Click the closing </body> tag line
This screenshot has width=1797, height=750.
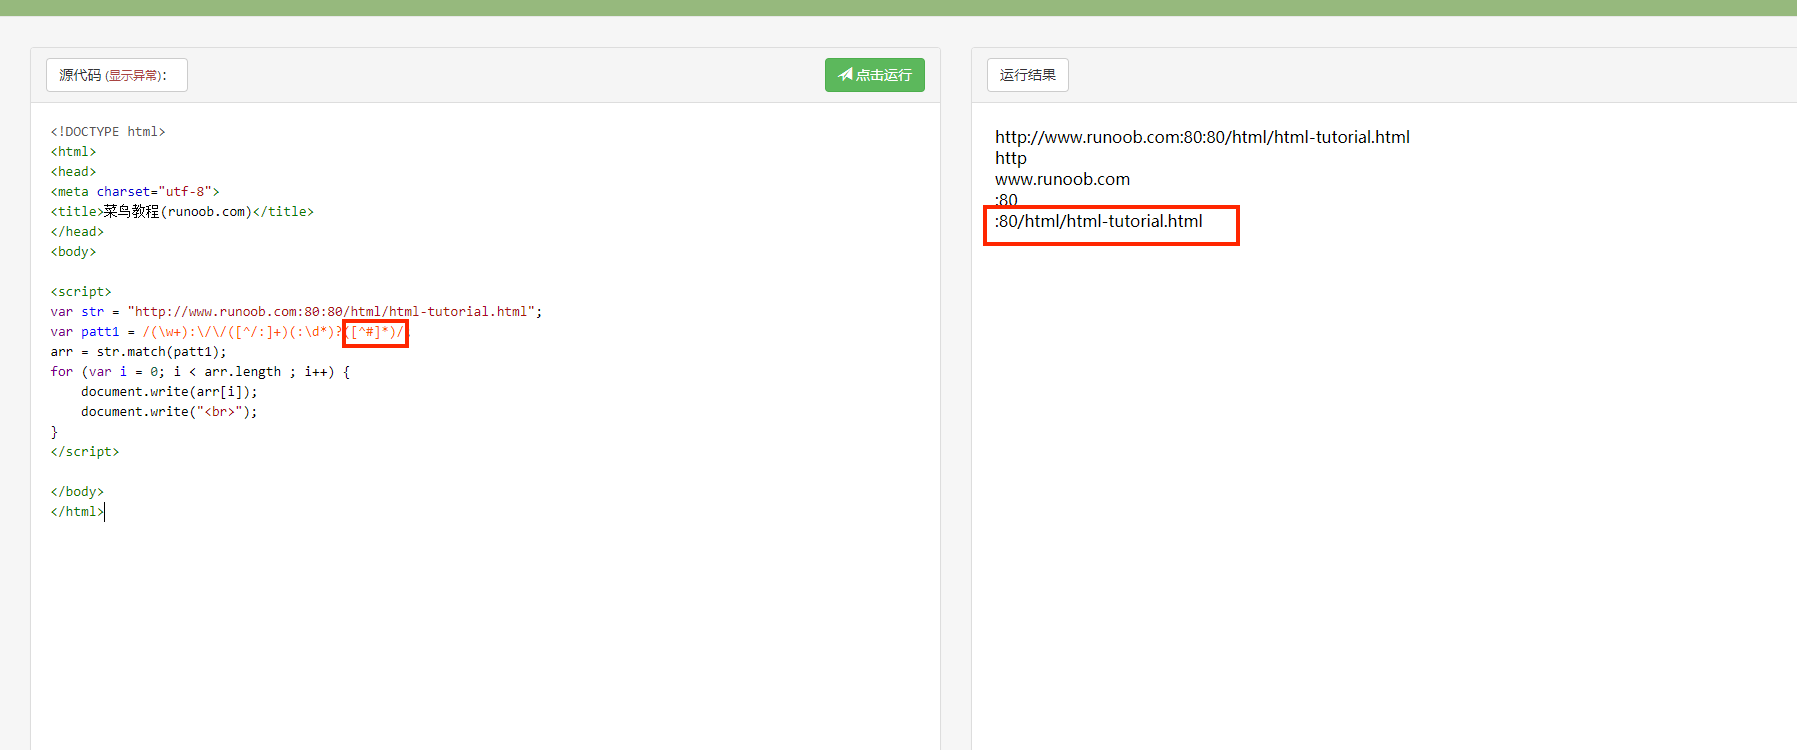77,492
